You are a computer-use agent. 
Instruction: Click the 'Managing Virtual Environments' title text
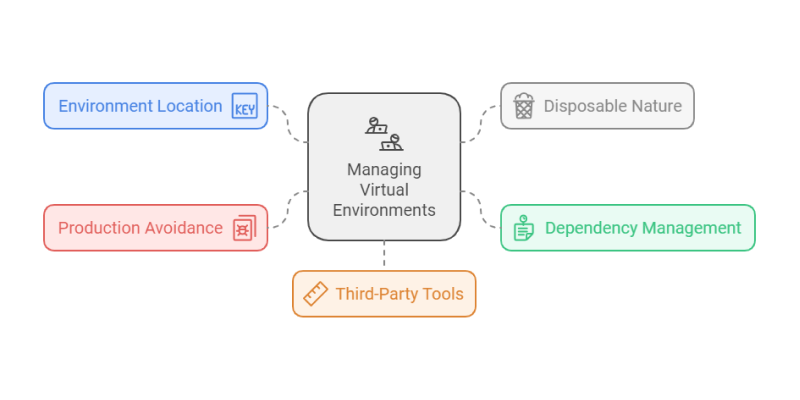[x=384, y=190]
